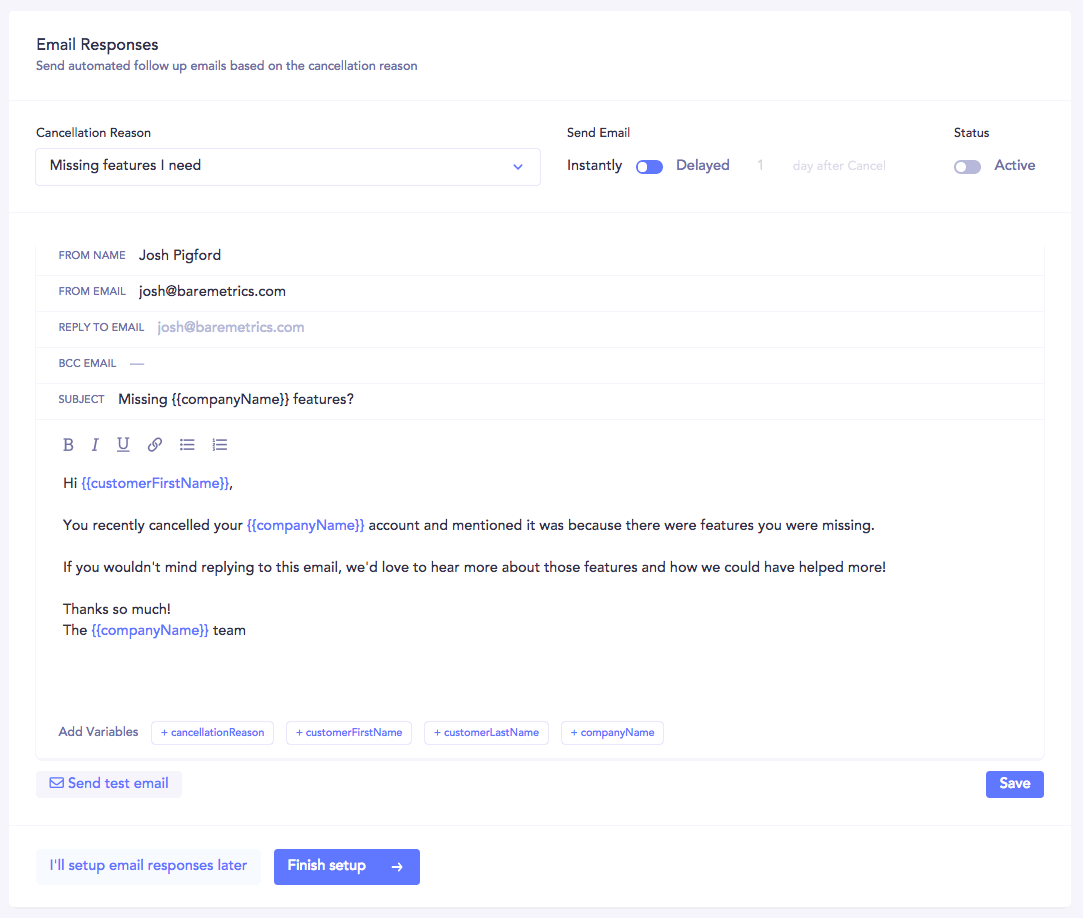This screenshot has width=1083, height=918.
Task: Add the companyName variable
Action: pyautogui.click(x=612, y=733)
